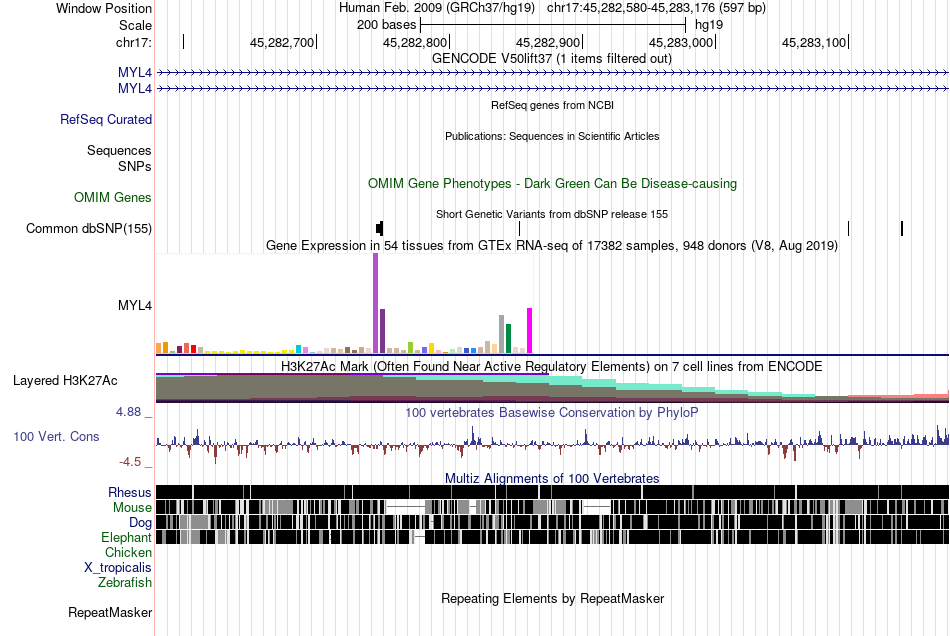Screen dimensions: 950x636
Task: Click Short Genetic Variants from dbSNP title
Action: [x=552, y=214]
